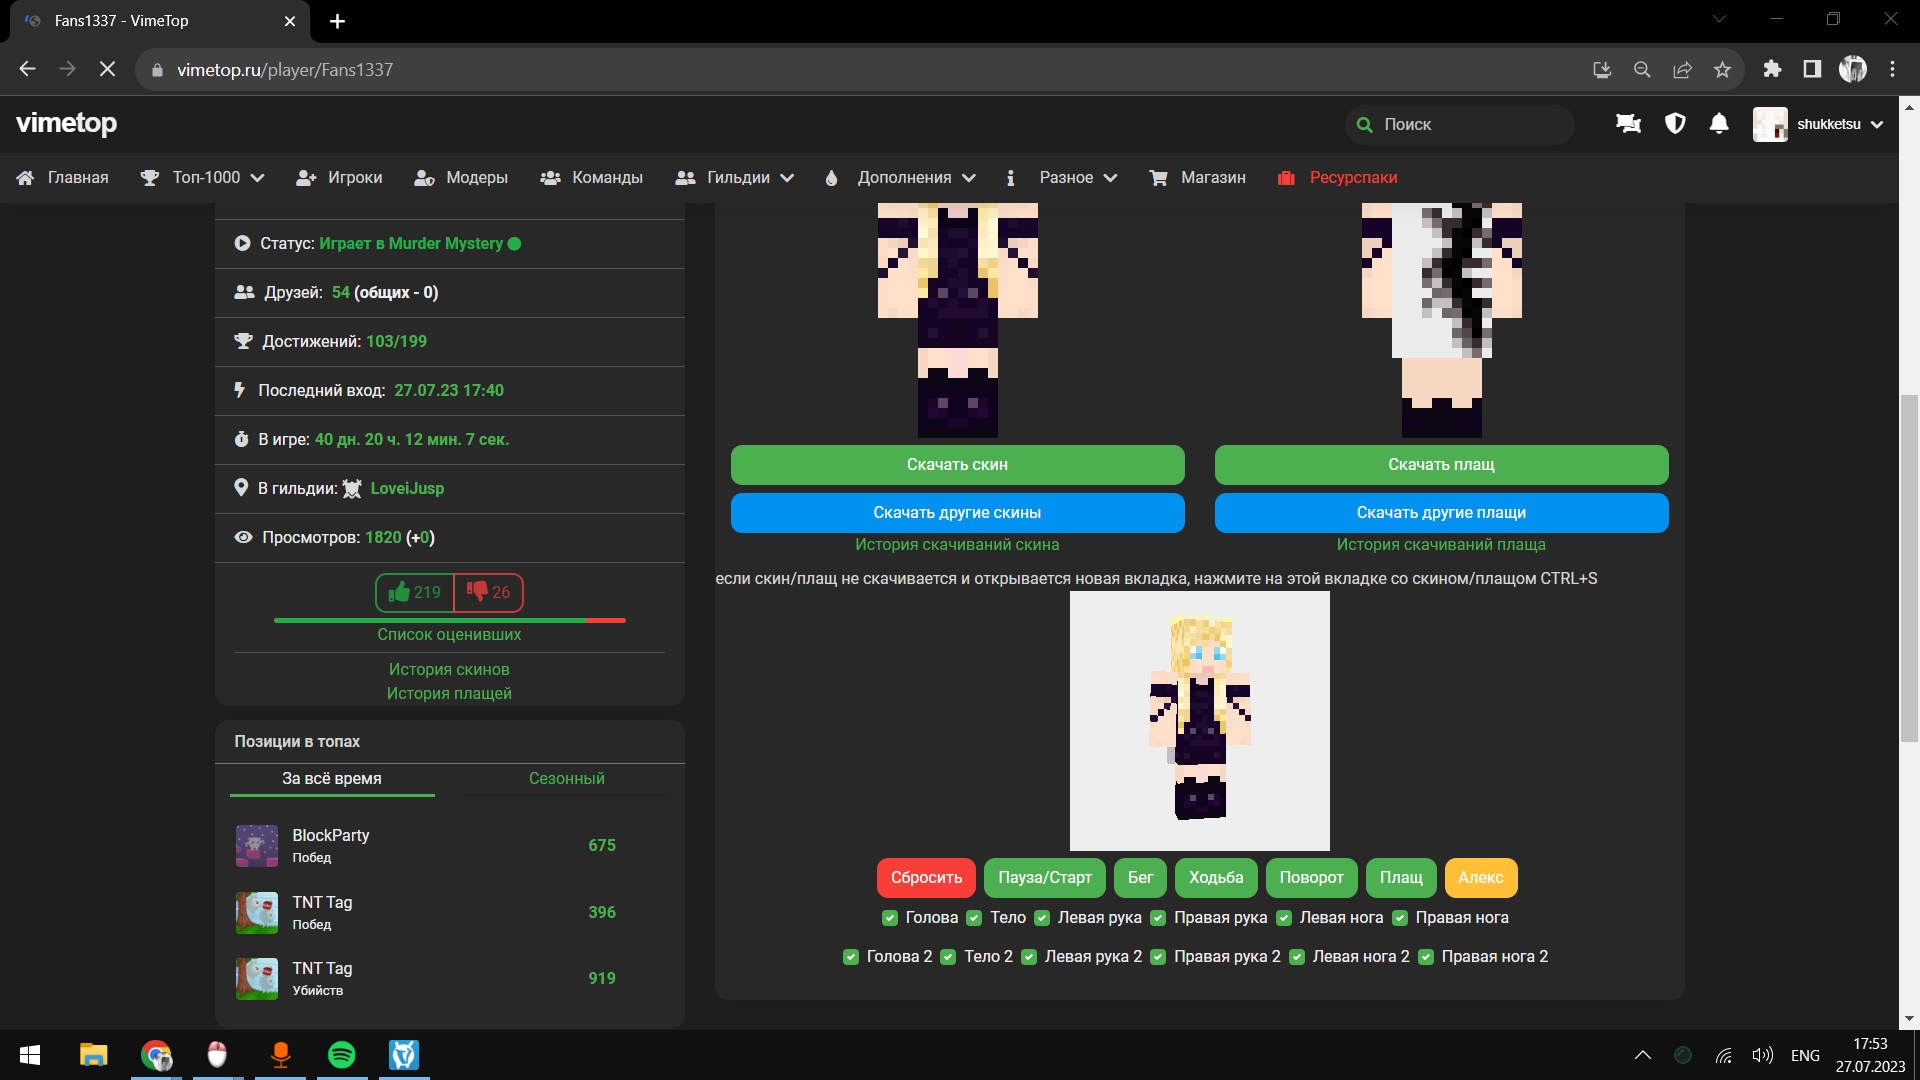Image resolution: width=1920 pixels, height=1080 pixels.
Task: Expand the Топ-1000 dropdown menu
Action: [204, 177]
